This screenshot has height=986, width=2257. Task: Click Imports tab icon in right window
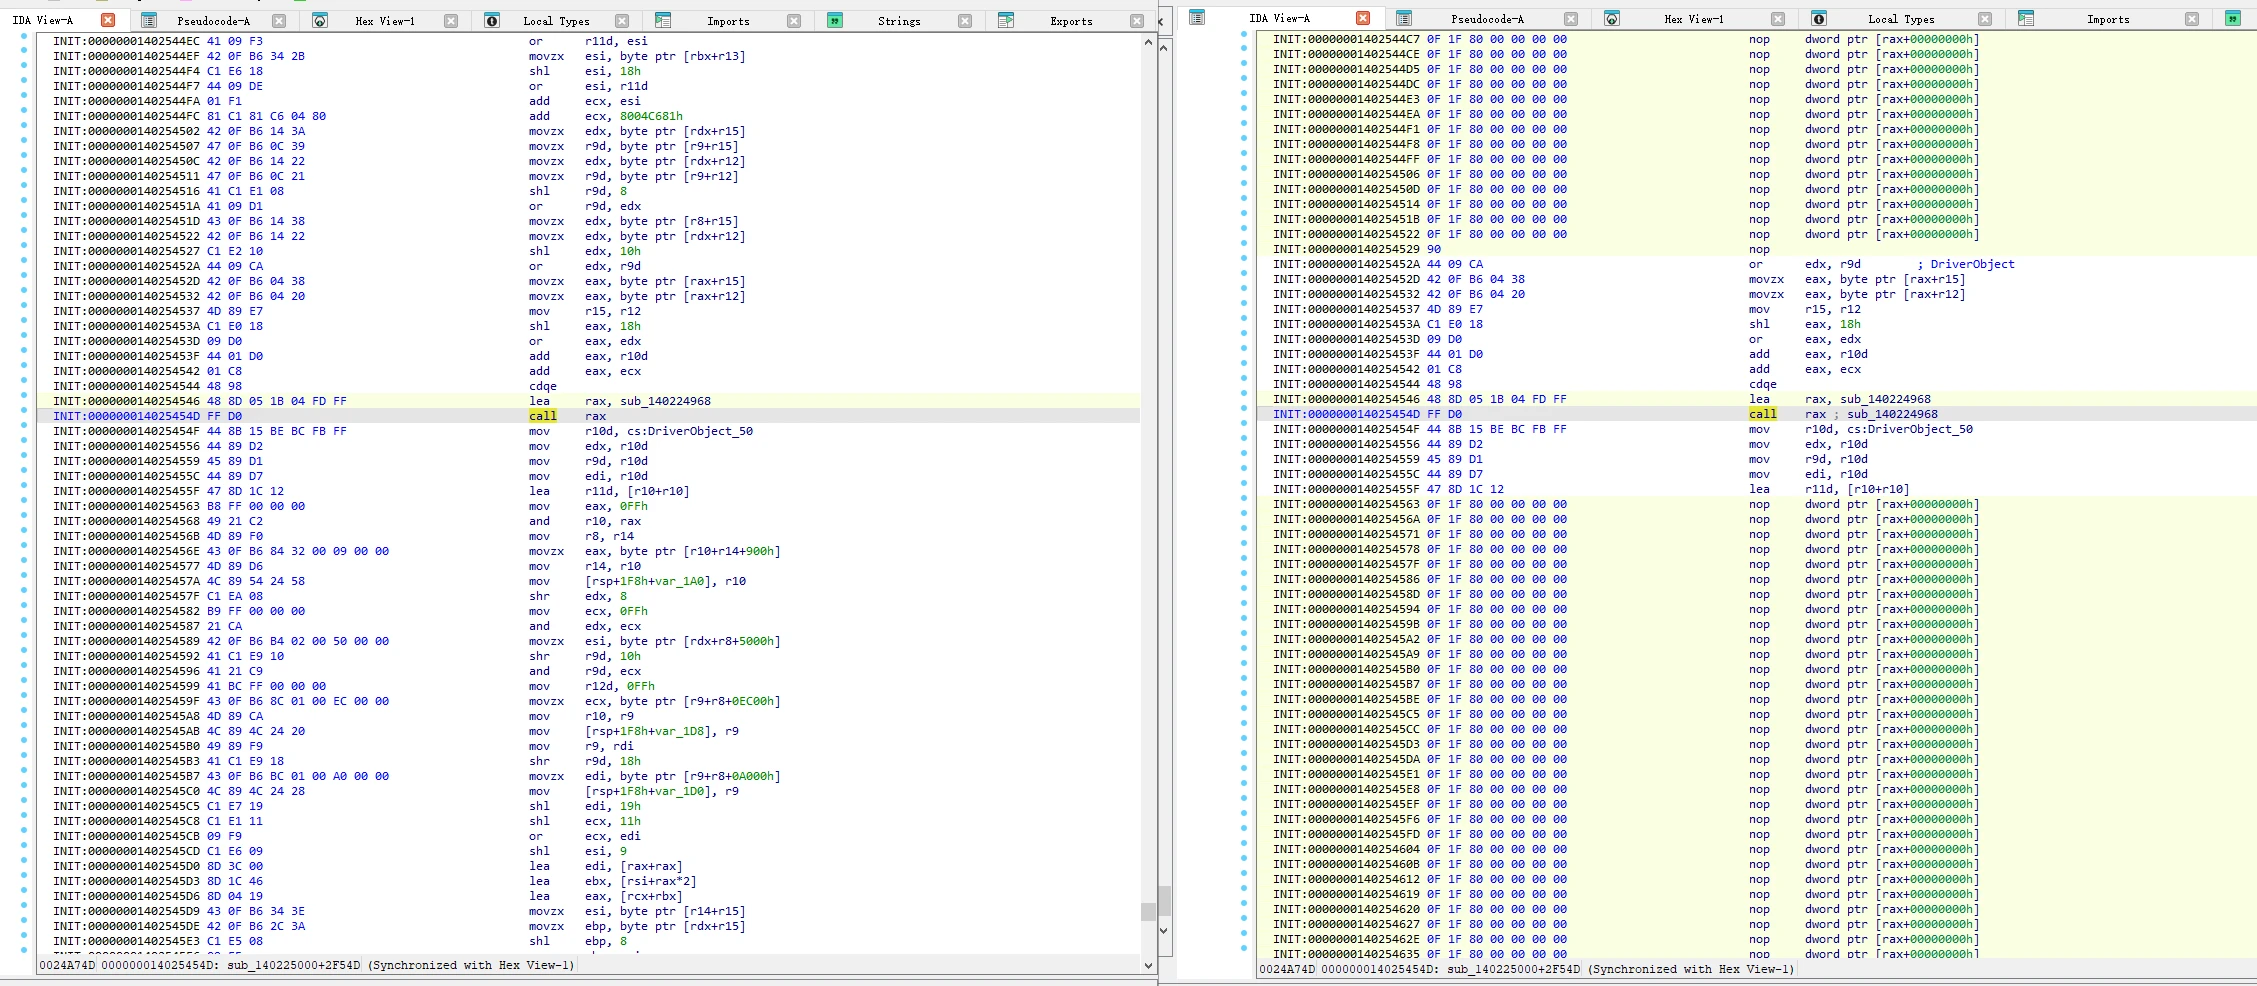pyautogui.click(x=2026, y=18)
